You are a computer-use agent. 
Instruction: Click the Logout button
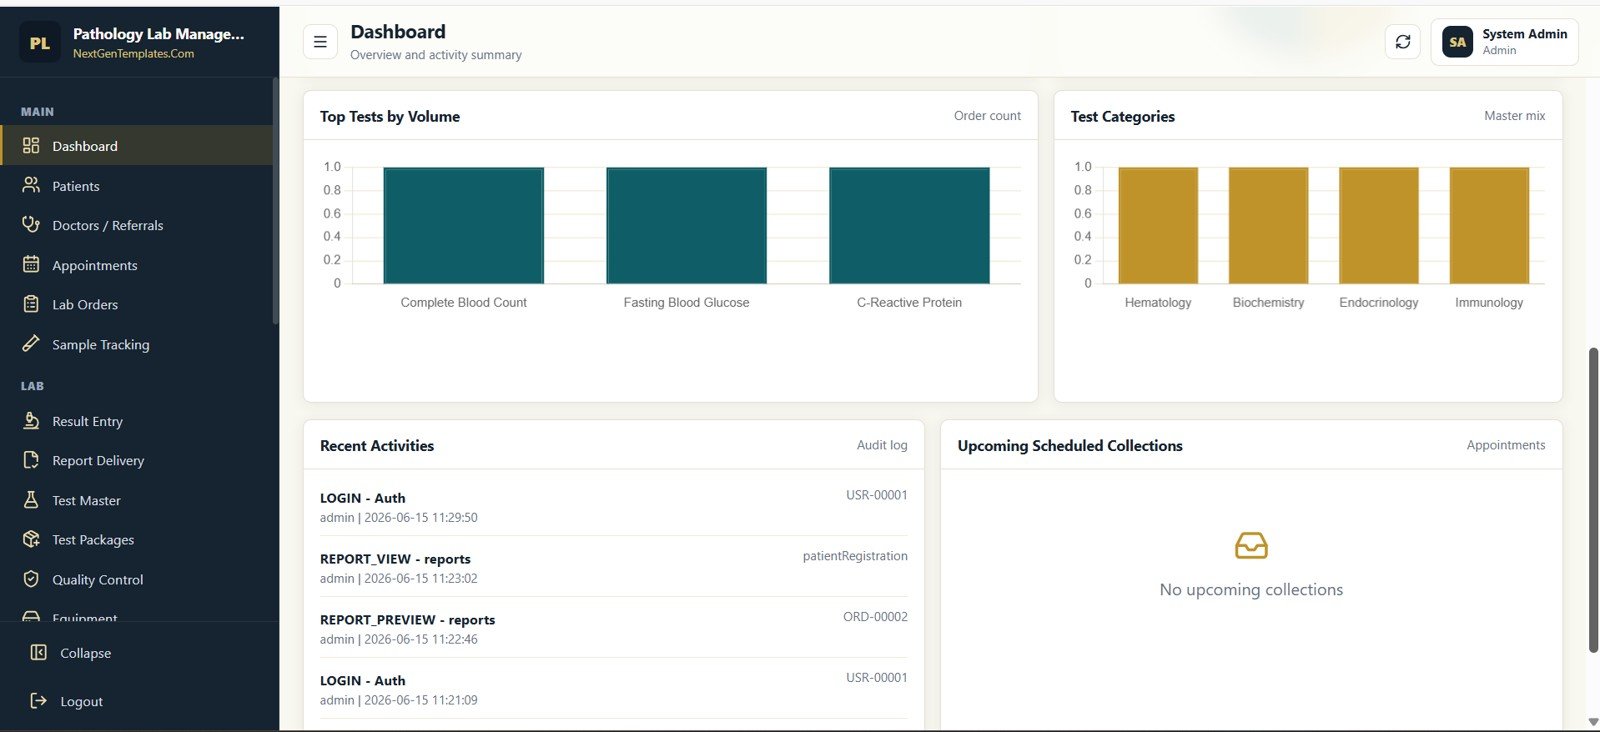pos(139,701)
